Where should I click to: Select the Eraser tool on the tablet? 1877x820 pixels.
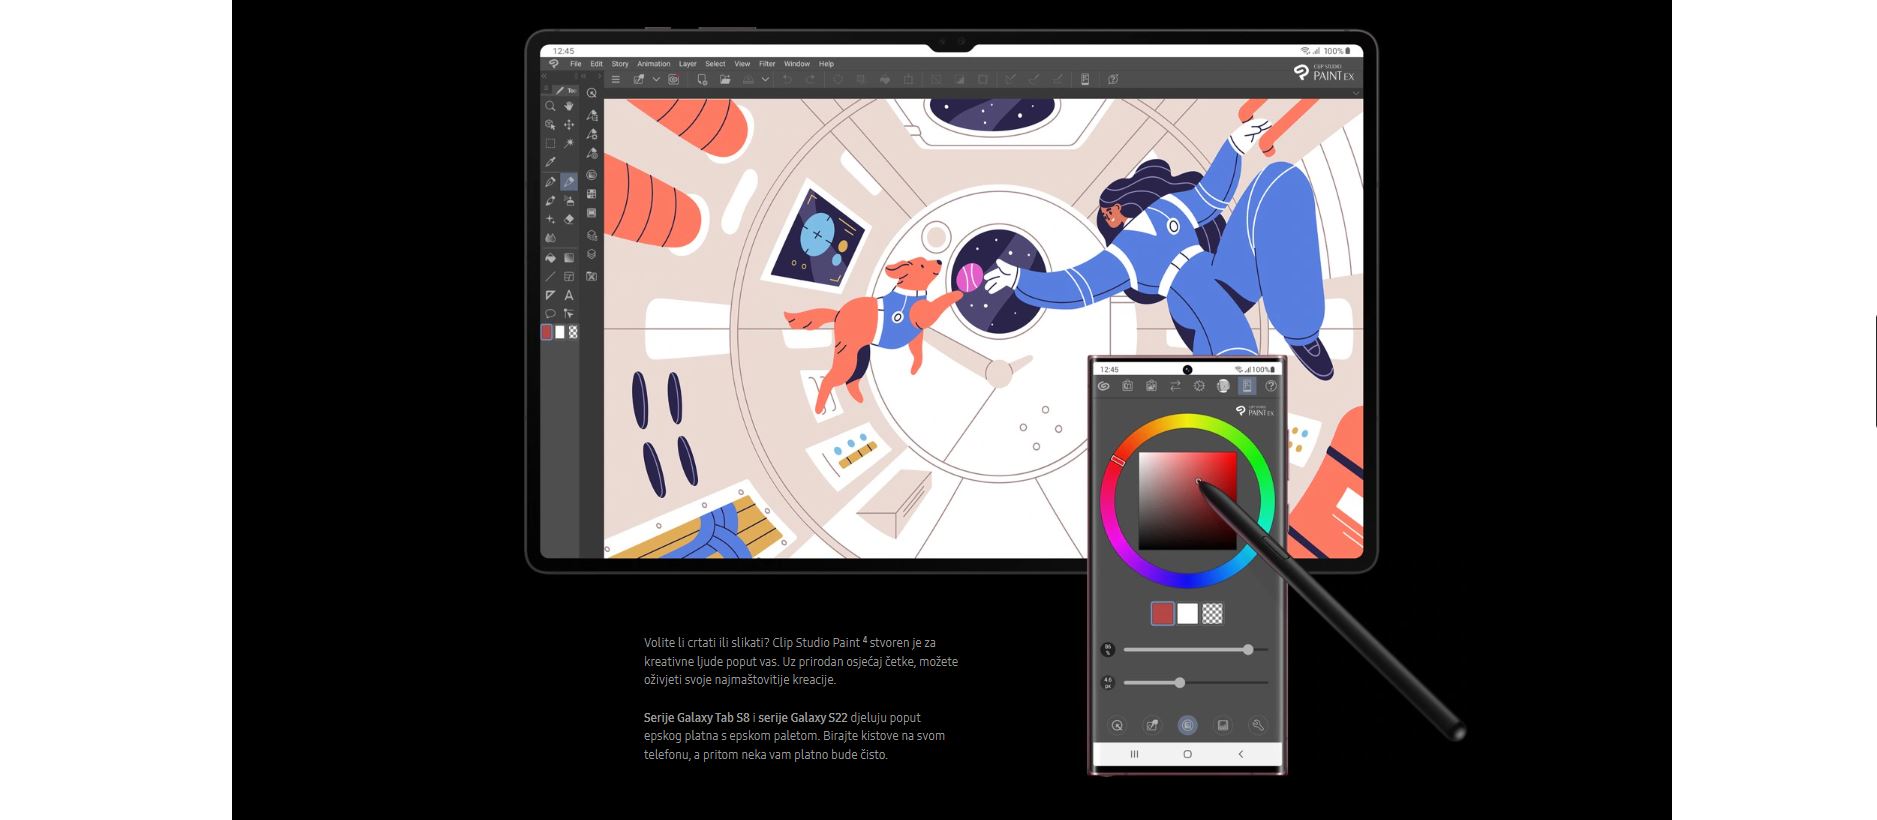pos(569,219)
